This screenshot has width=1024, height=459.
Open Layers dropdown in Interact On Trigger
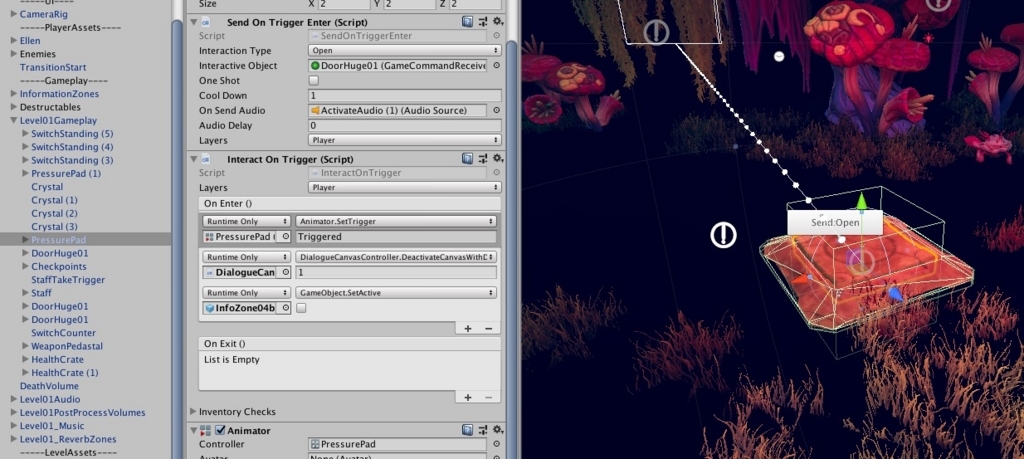click(x=404, y=187)
